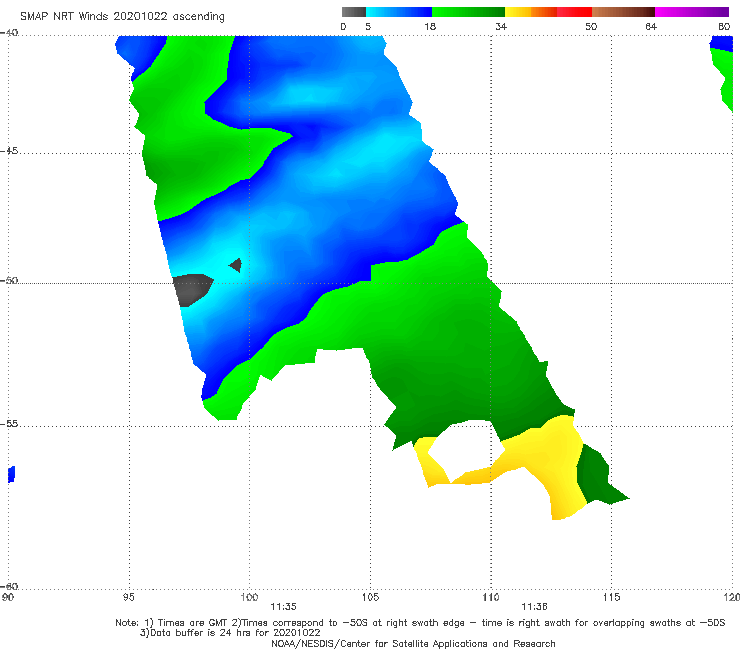Click the color bar label '64'

coord(651,26)
